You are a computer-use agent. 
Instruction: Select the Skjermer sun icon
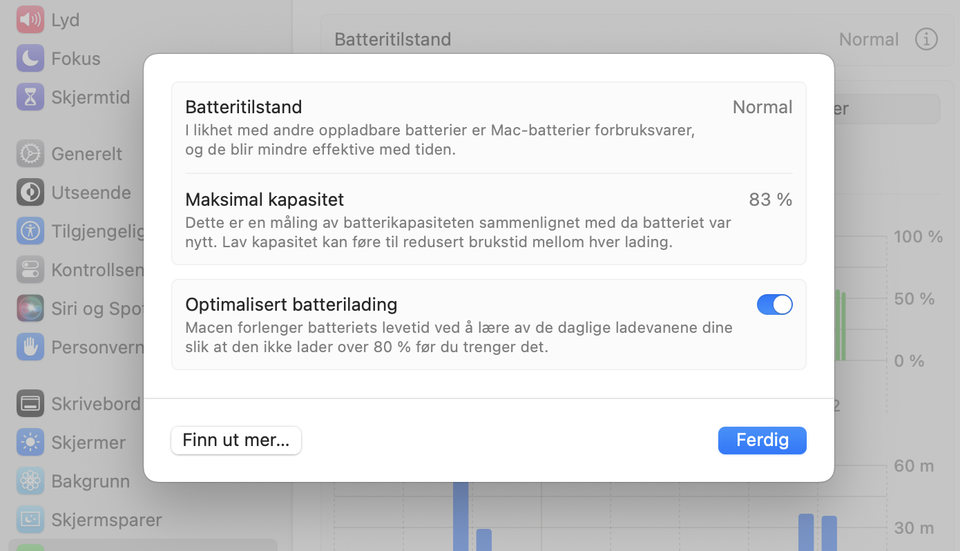pos(30,442)
